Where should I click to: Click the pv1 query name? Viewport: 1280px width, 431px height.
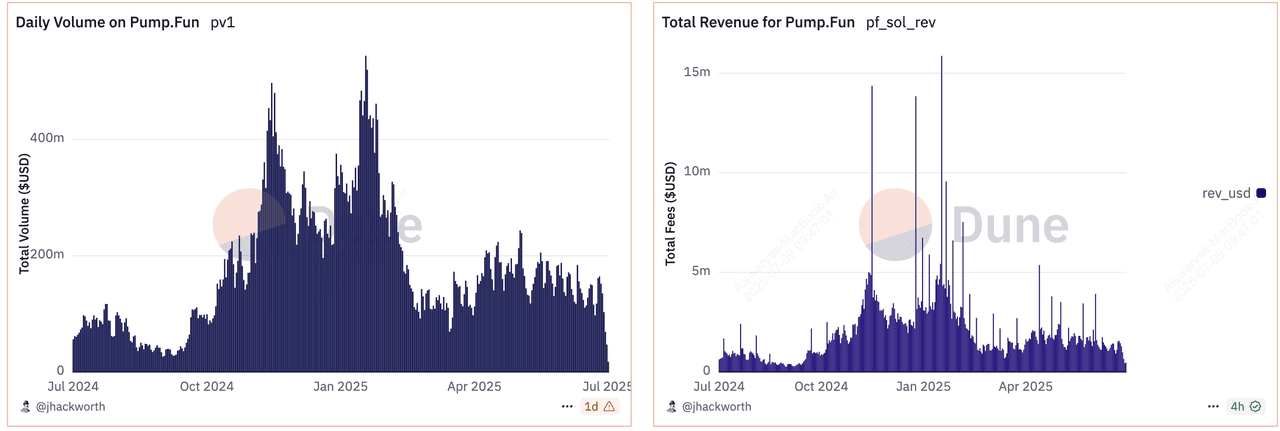tap(221, 22)
